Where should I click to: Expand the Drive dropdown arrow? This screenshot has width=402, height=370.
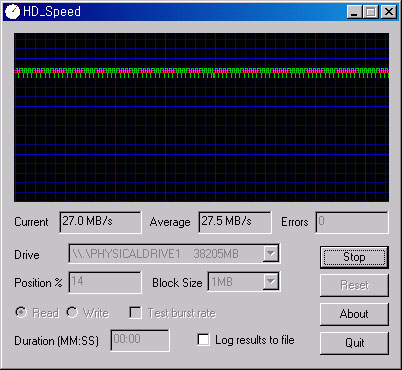point(271,254)
